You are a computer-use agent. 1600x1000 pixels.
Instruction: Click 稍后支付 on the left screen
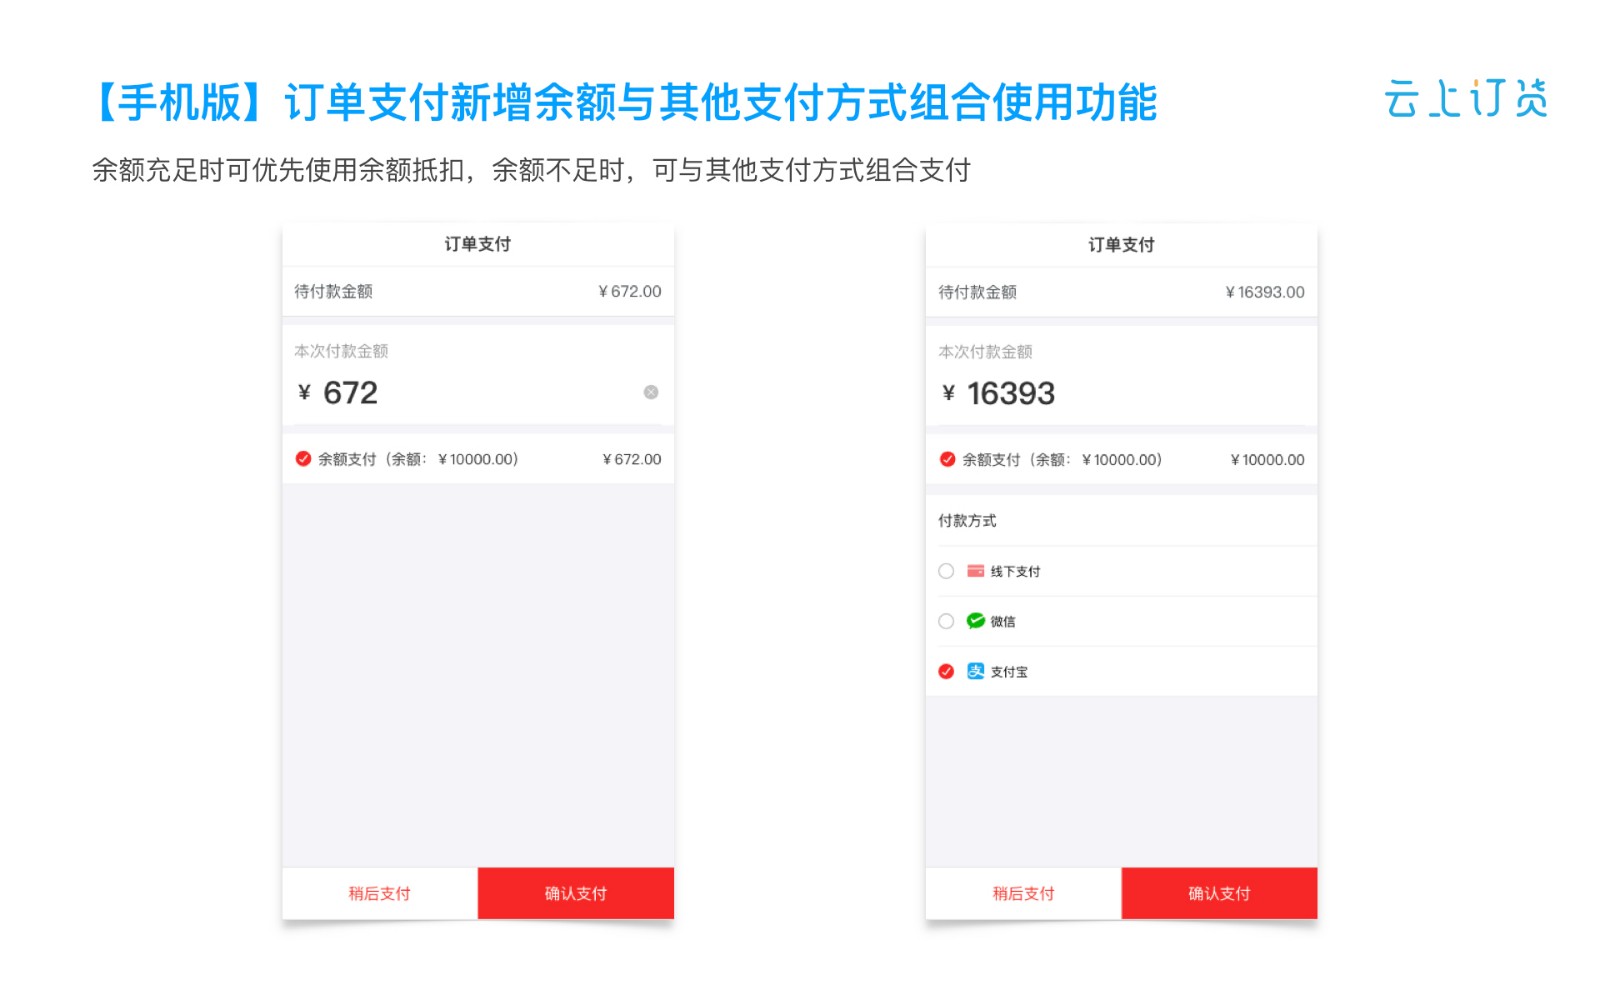pyautogui.click(x=380, y=893)
